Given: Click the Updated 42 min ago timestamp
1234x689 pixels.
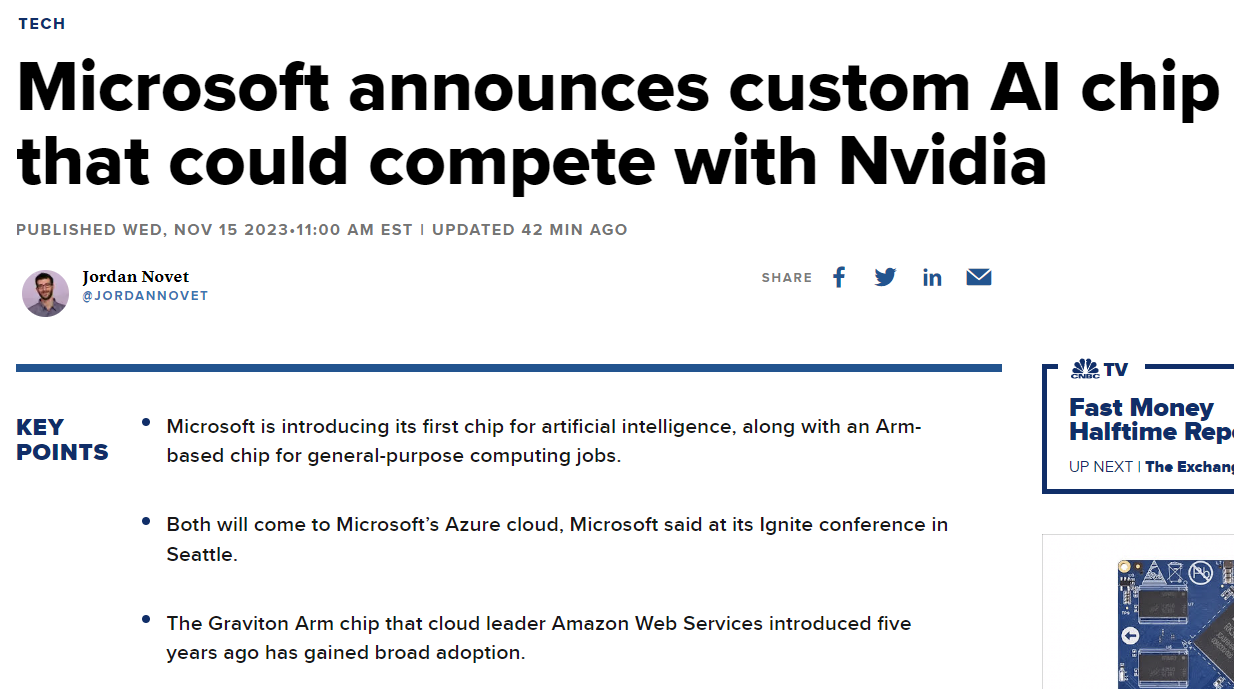Looking at the screenshot, I should [x=529, y=230].
